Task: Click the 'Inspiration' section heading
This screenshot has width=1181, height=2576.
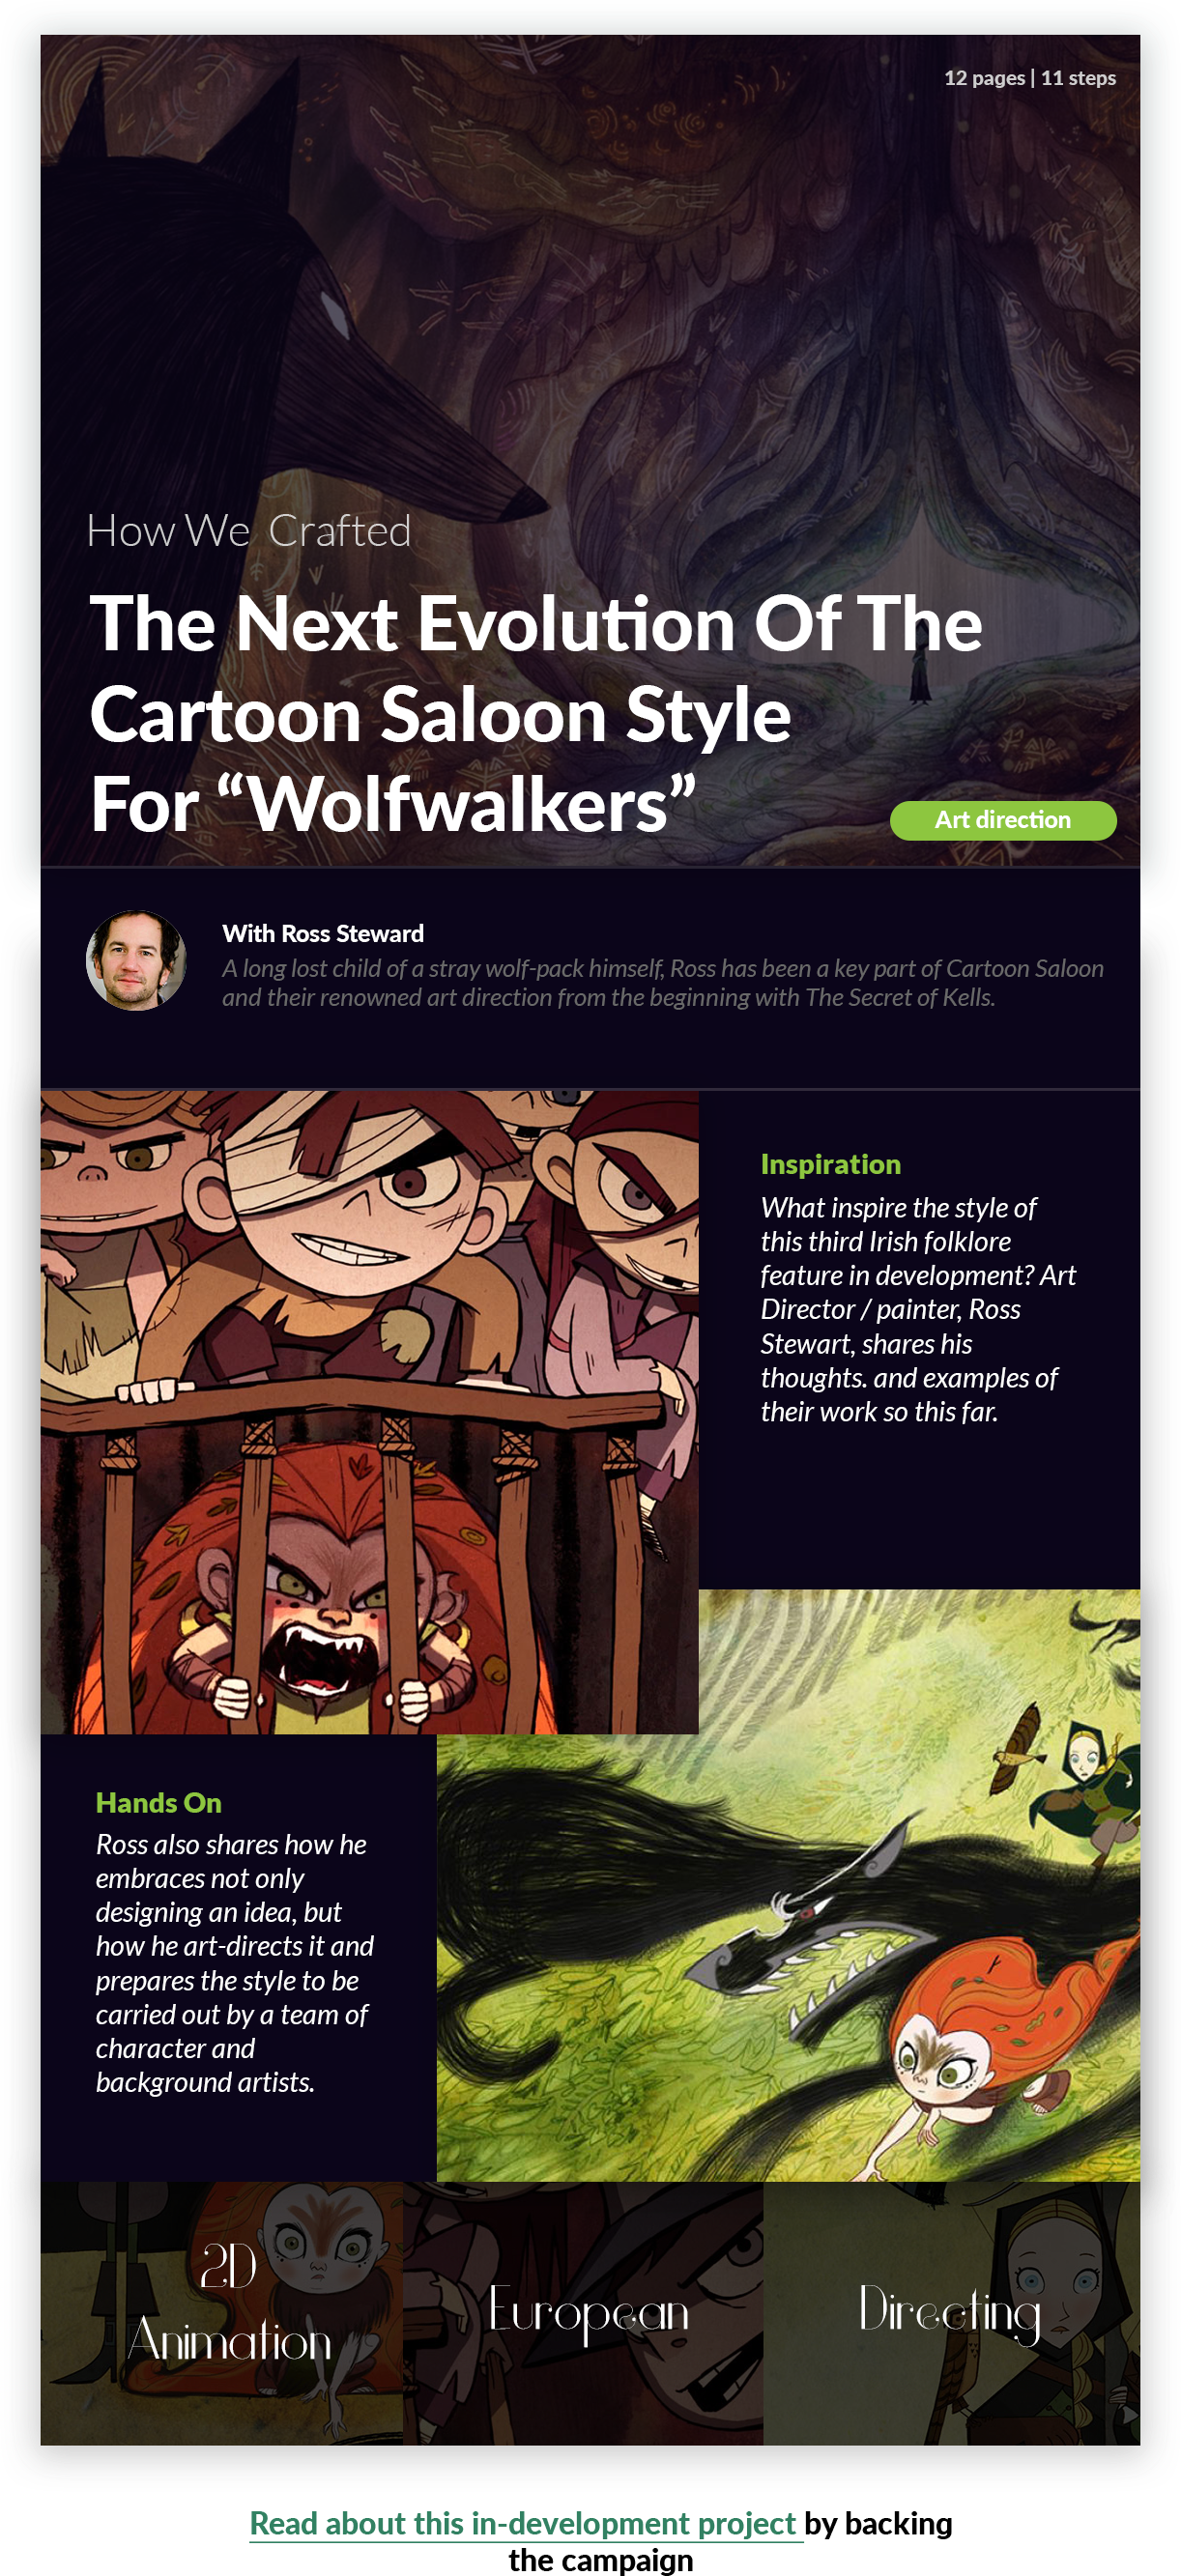Action: pyautogui.click(x=830, y=1164)
